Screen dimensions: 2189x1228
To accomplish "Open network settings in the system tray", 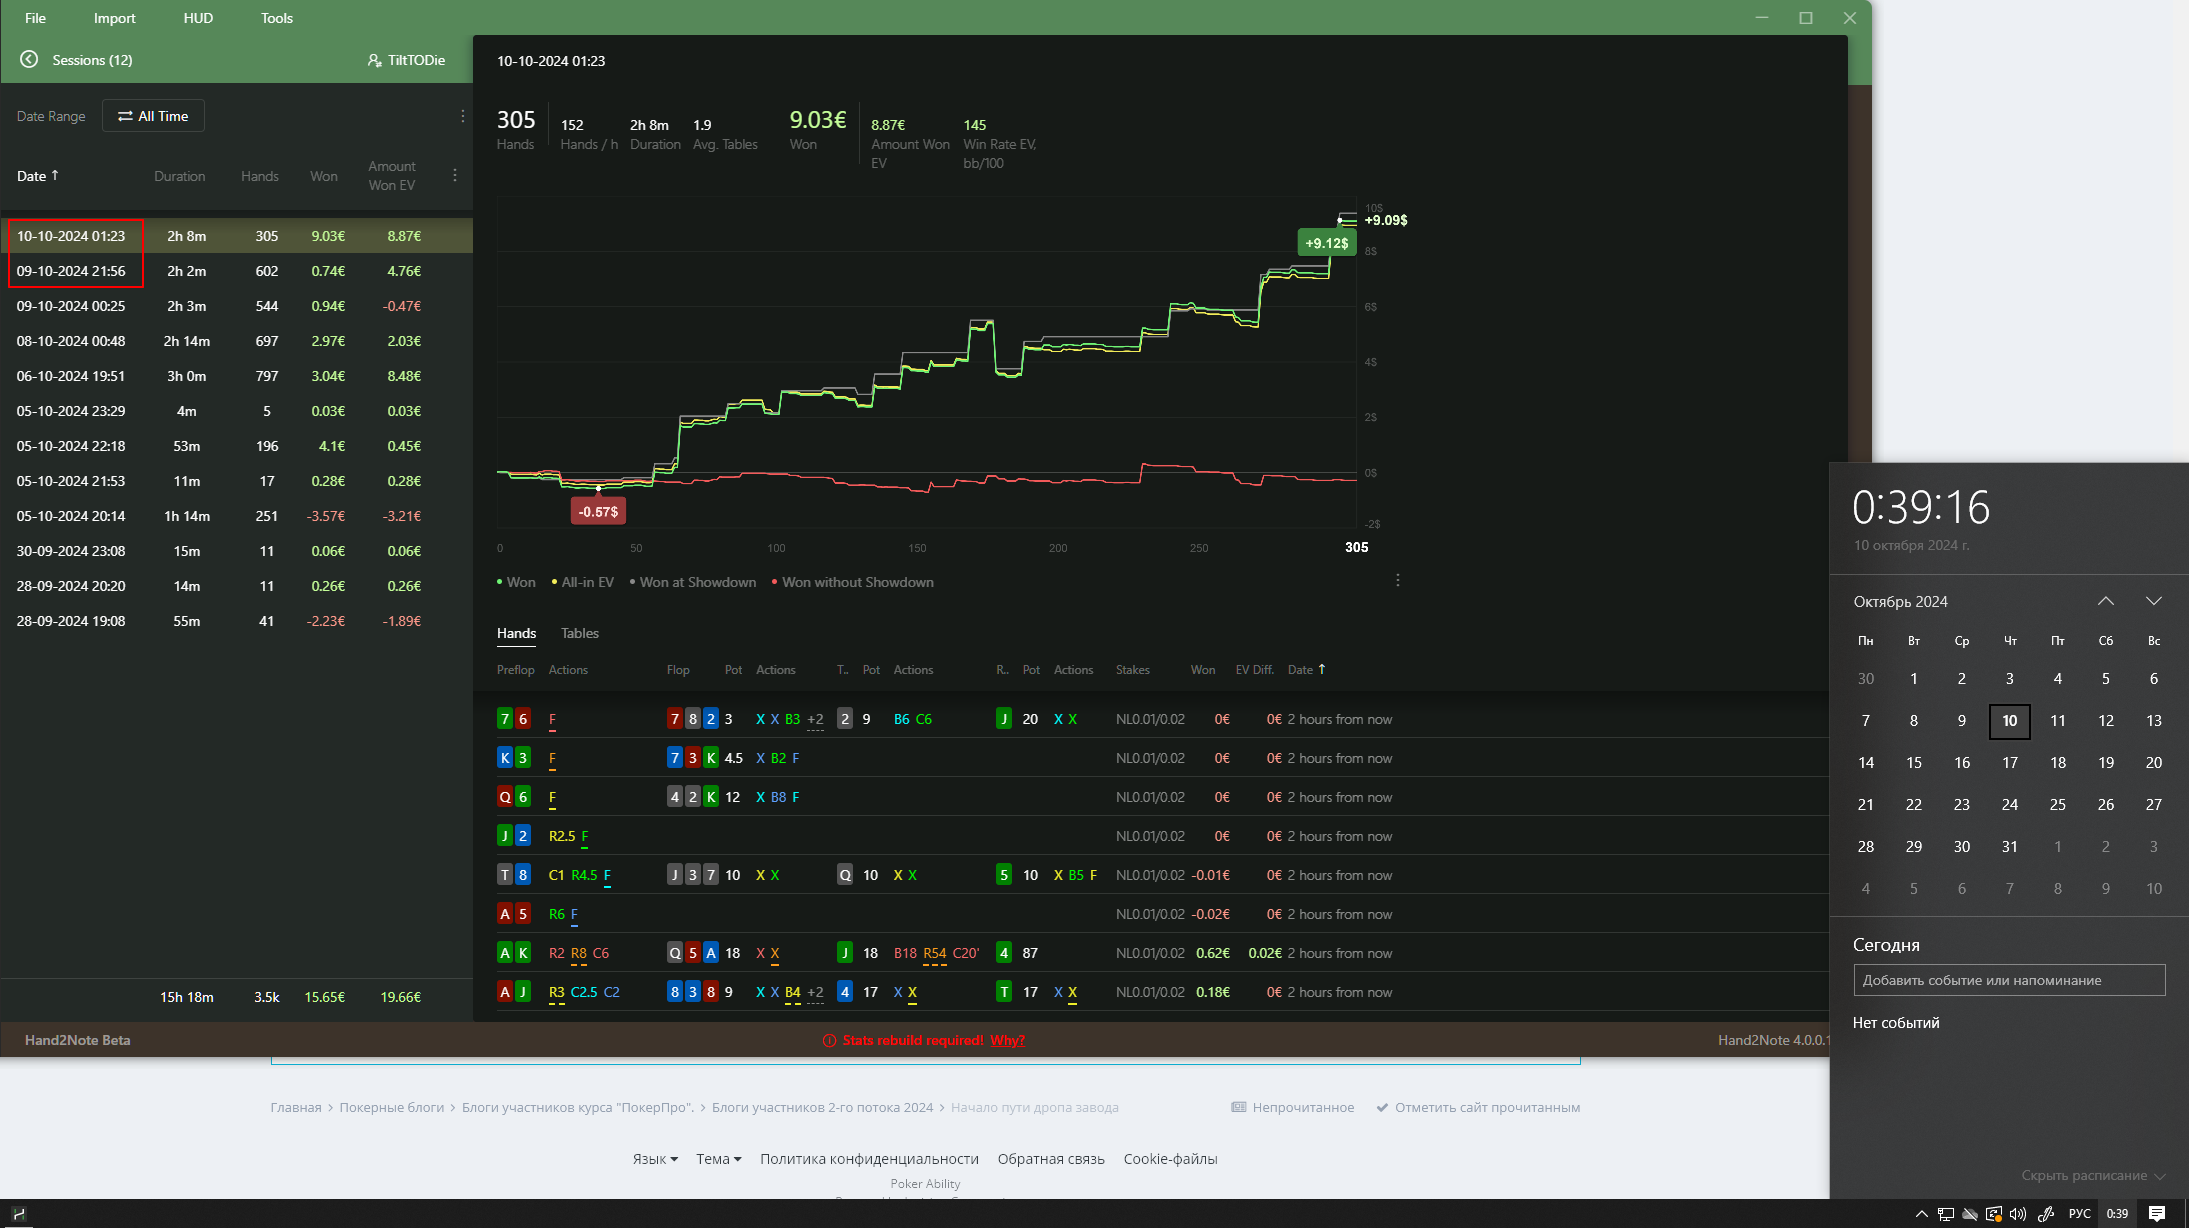I will (x=1945, y=1214).
